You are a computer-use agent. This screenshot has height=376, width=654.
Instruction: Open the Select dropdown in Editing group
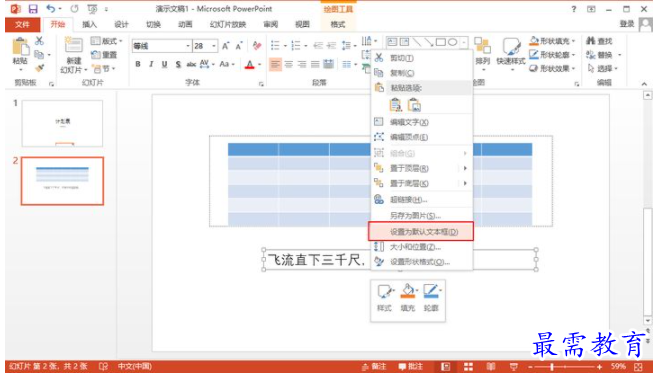click(603, 68)
